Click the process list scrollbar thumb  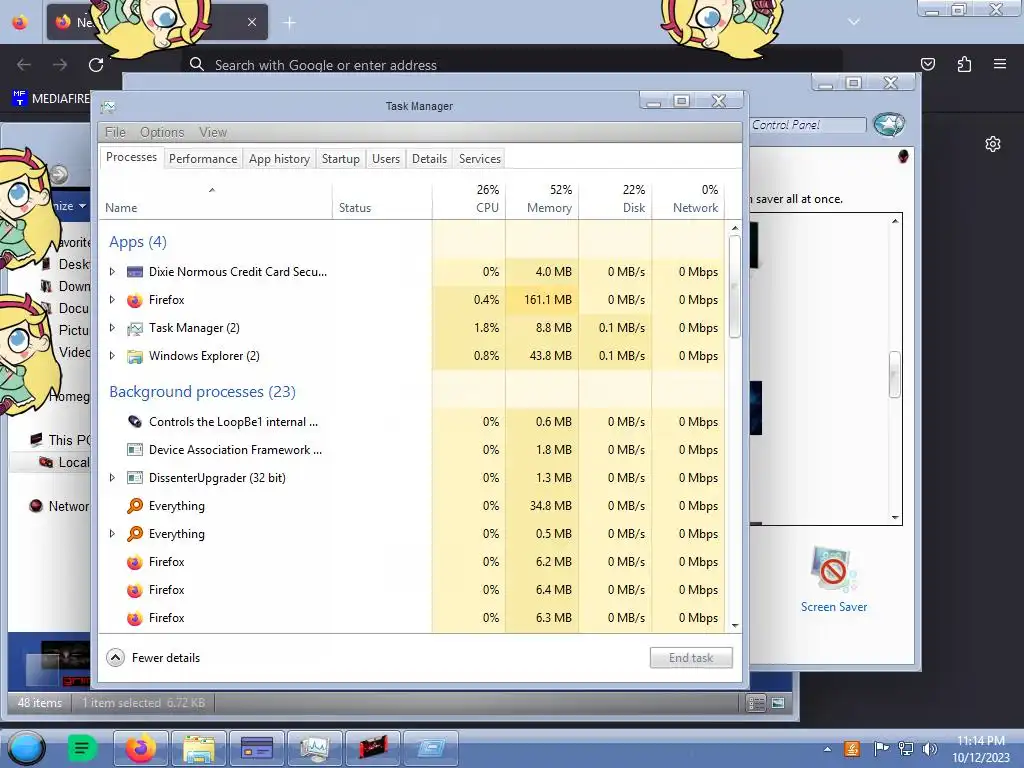735,286
